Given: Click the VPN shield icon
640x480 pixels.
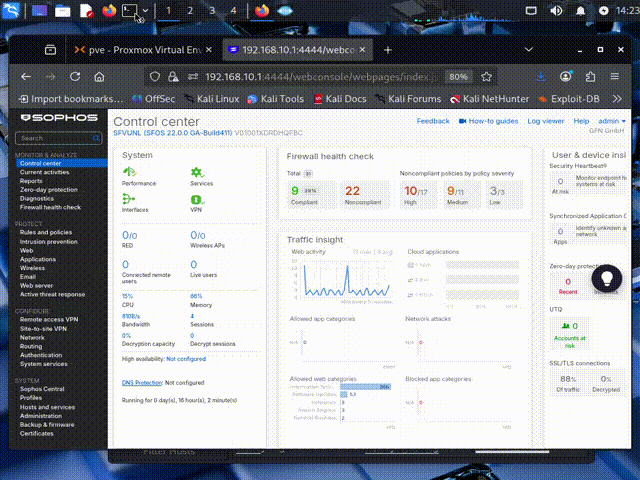Looking at the screenshot, I should click(197, 201).
